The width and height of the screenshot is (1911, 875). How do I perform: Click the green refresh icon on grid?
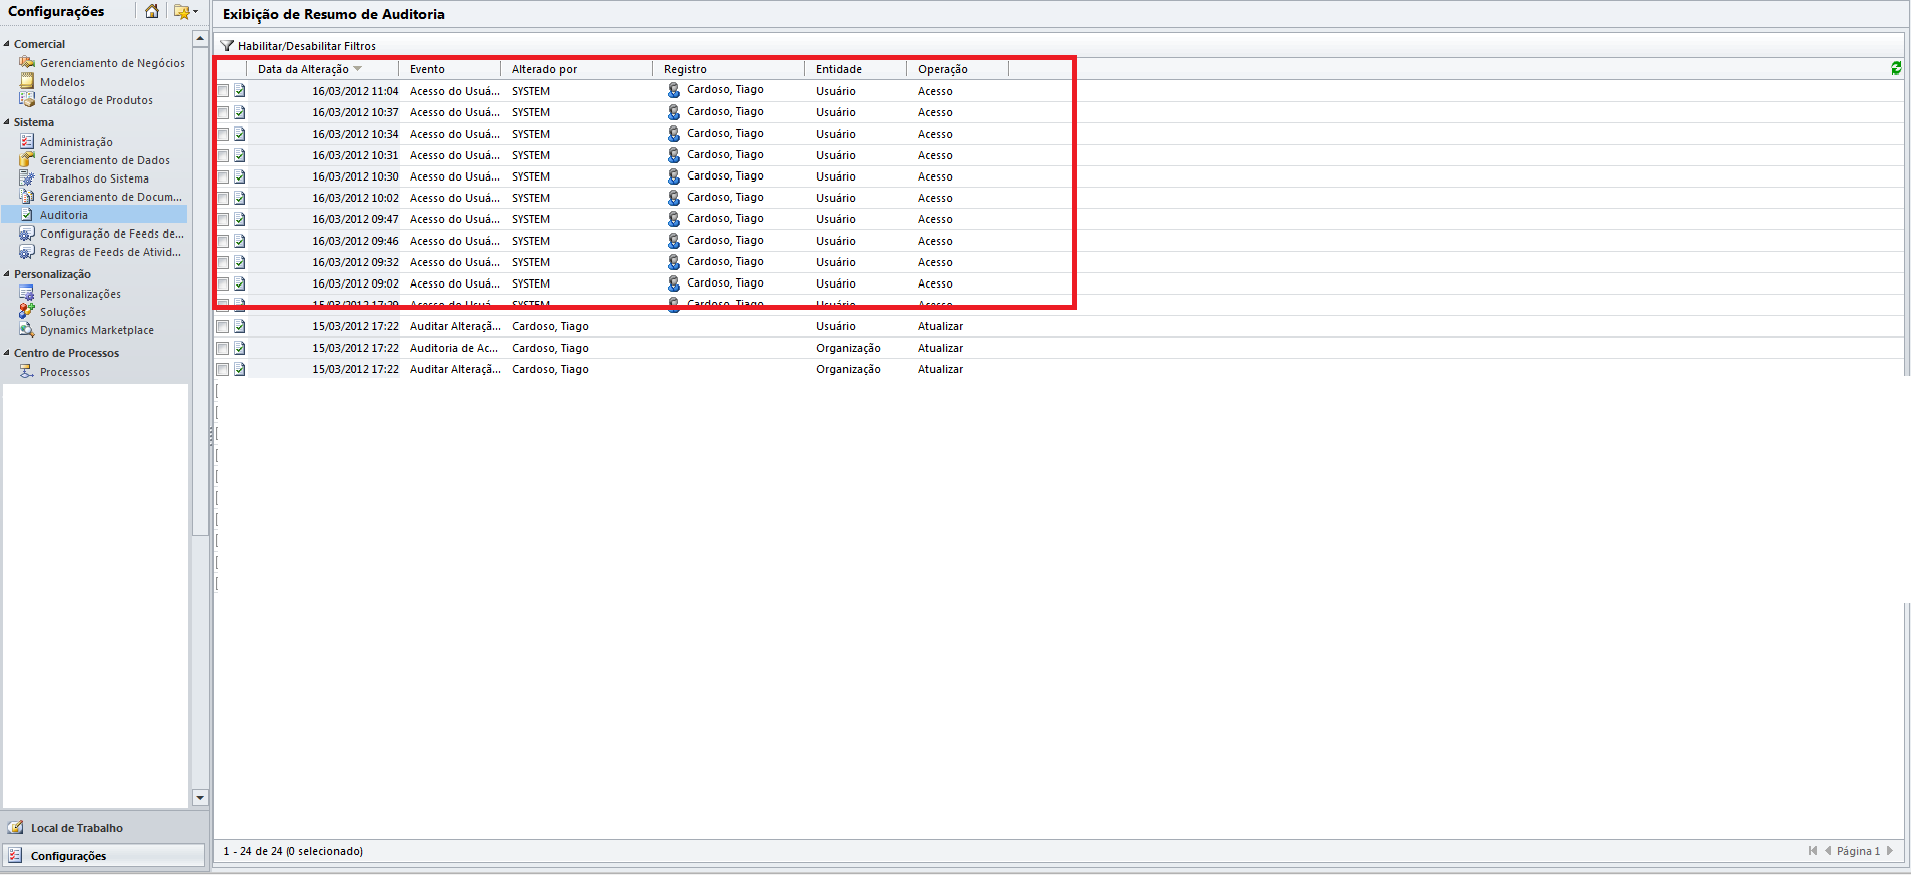pos(1896,68)
